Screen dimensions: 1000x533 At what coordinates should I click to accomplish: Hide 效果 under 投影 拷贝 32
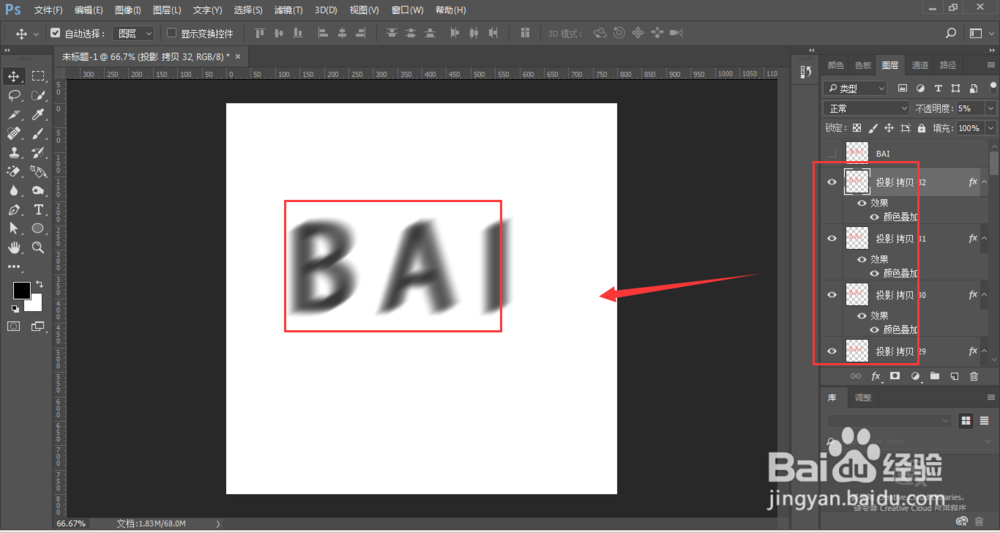(862, 203)
